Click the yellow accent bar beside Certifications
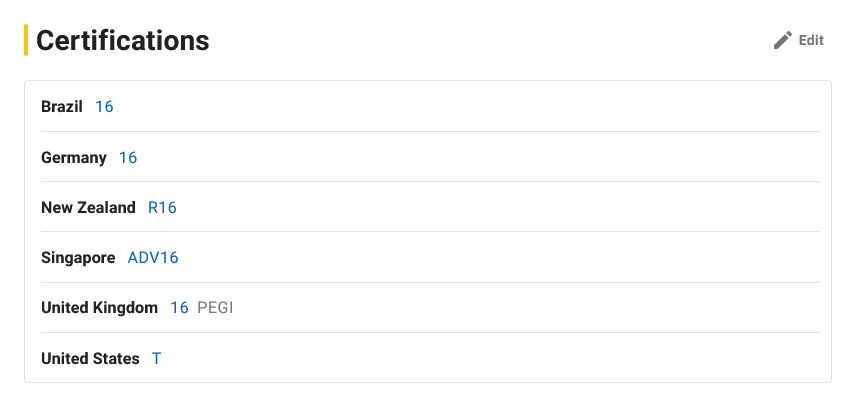Screen dimensions: 856x407 pyautogui.click(x=26, y=41)
